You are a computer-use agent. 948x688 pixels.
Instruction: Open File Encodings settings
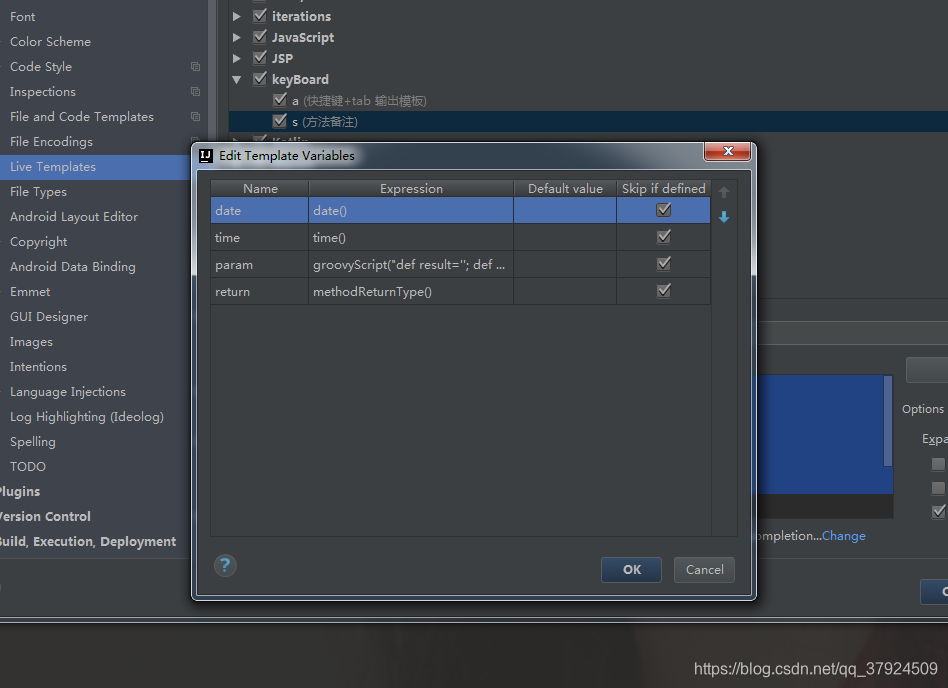(x=51, y=141)
